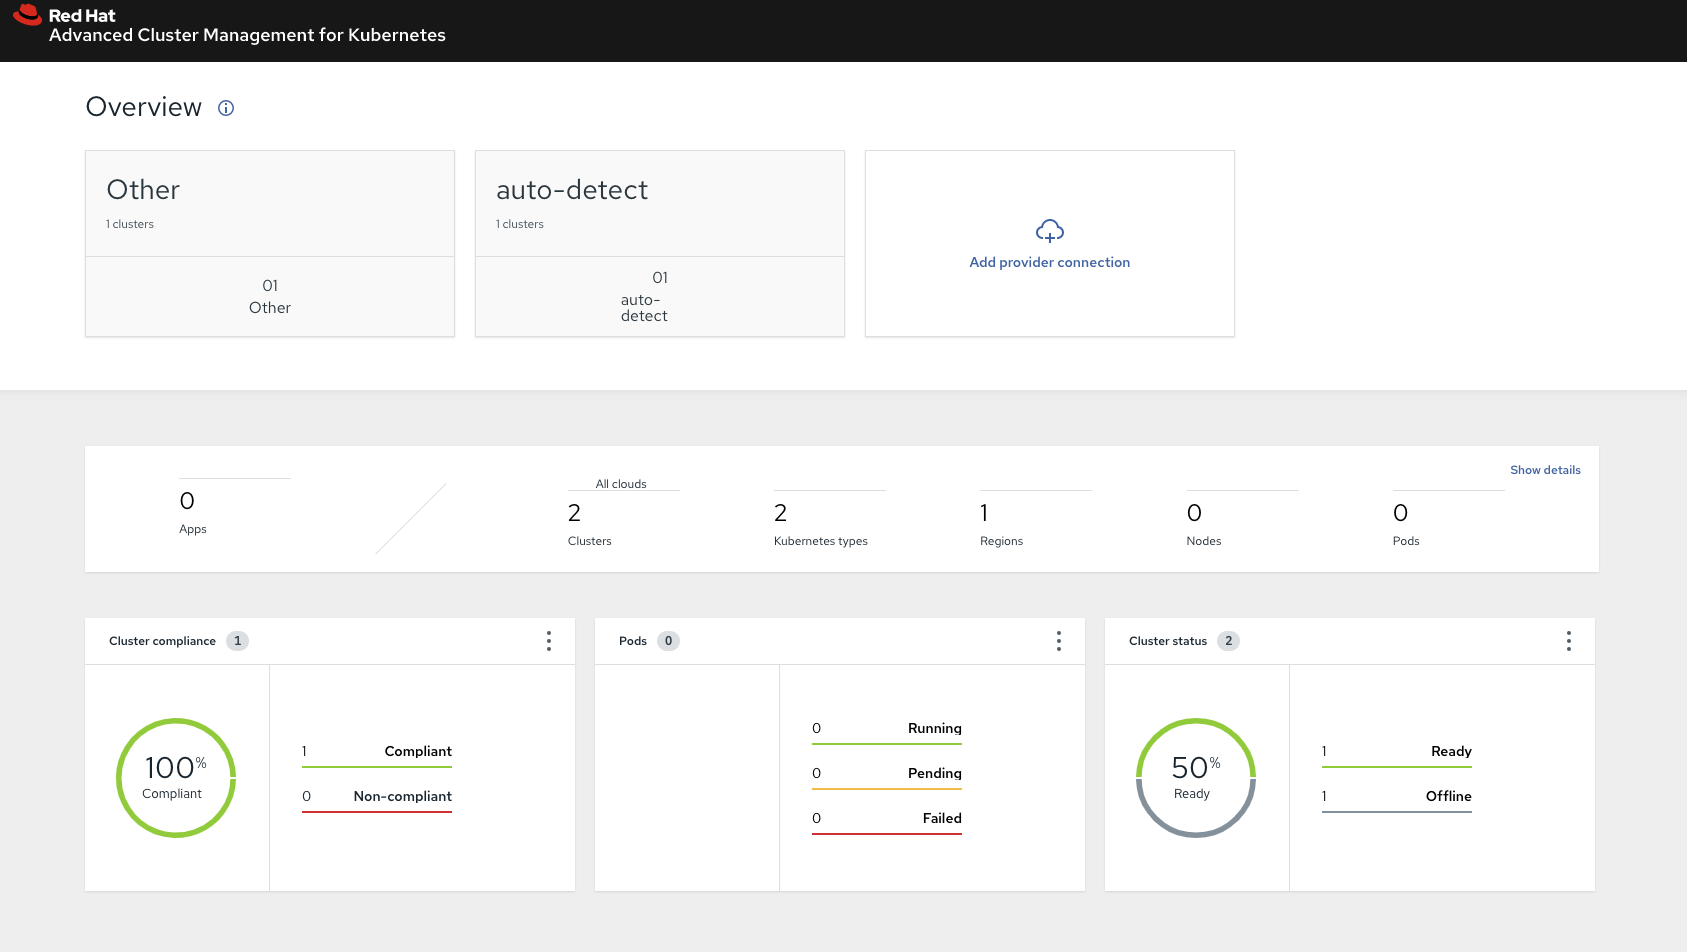Click Advanced Cluster Management for Kubernetes title
The image size is (1687, 952).
(247, 35)
